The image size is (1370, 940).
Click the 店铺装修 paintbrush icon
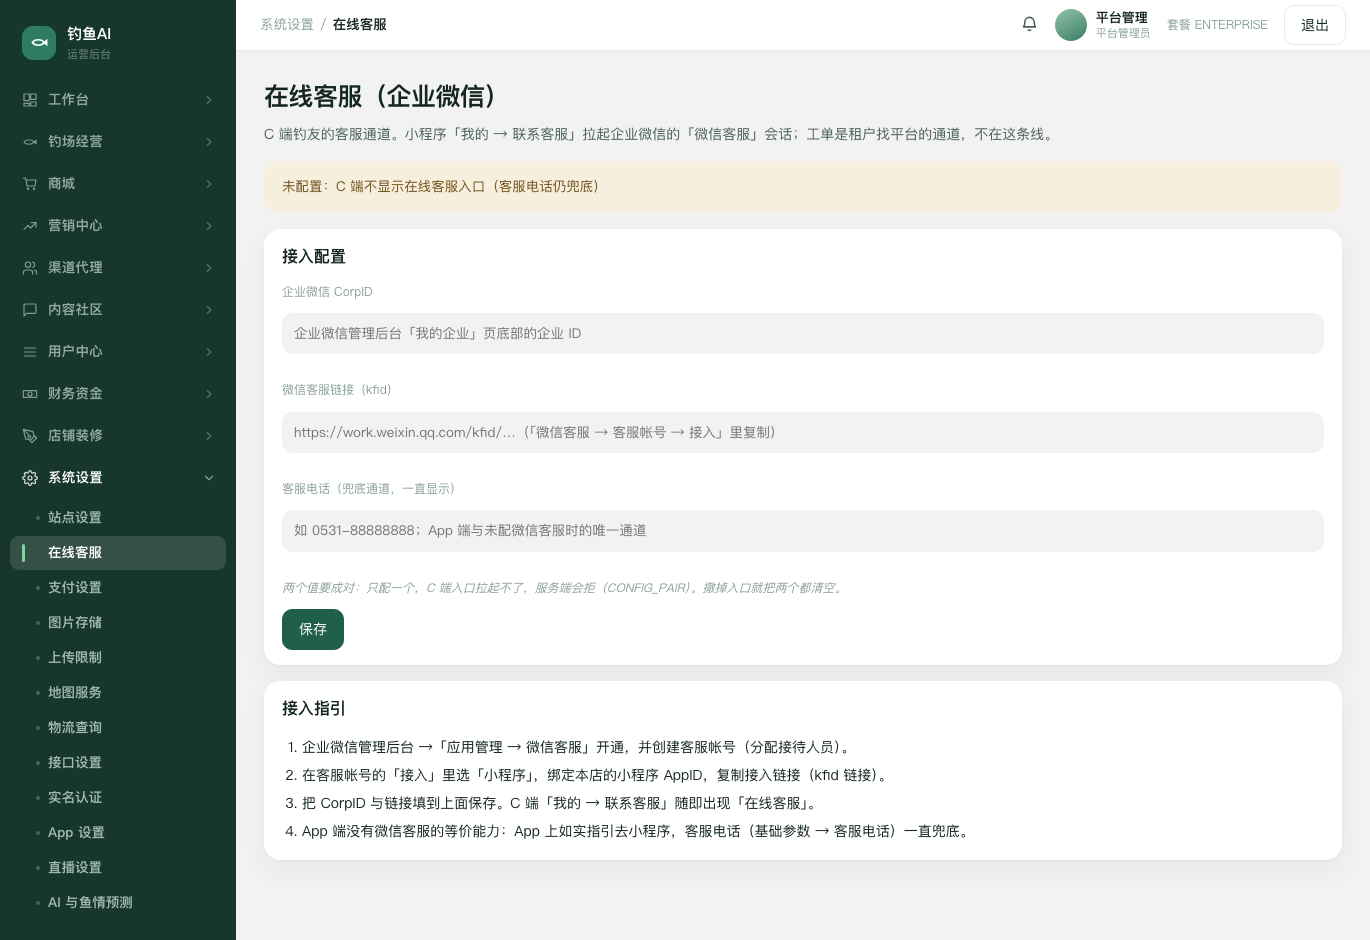click(30, 436)
